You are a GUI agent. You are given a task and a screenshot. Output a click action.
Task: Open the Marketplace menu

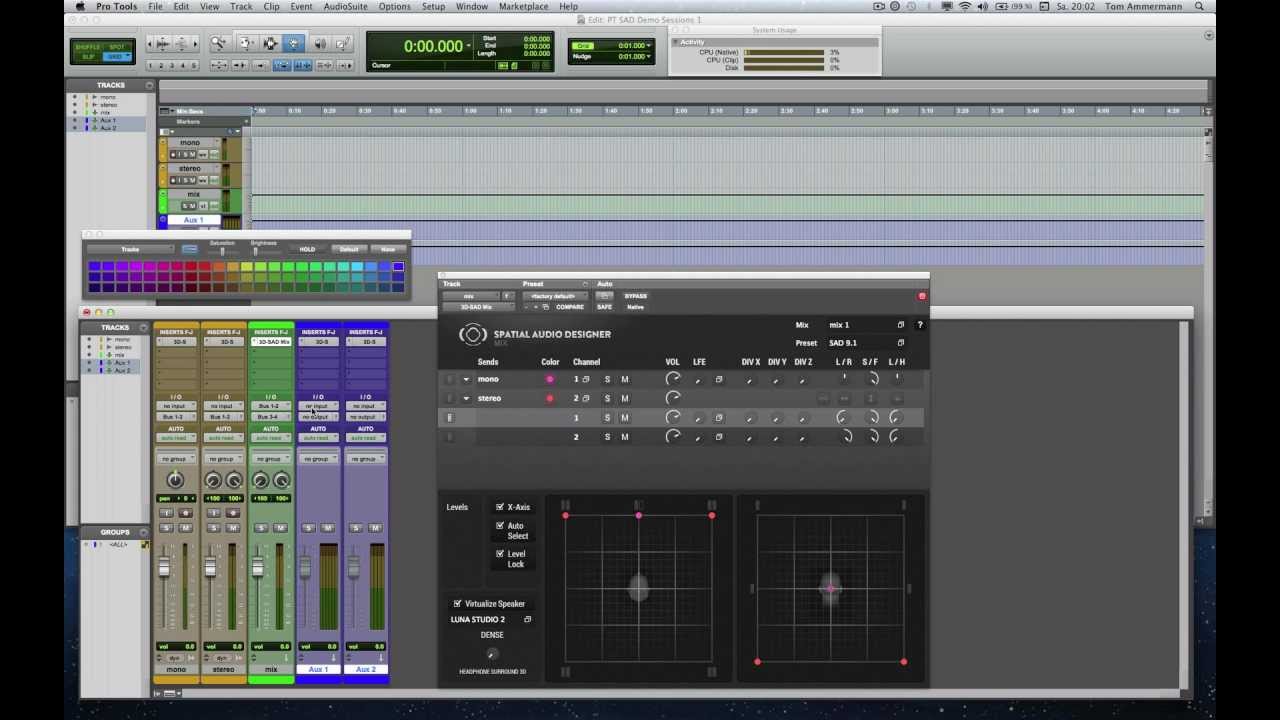point(523,6)
